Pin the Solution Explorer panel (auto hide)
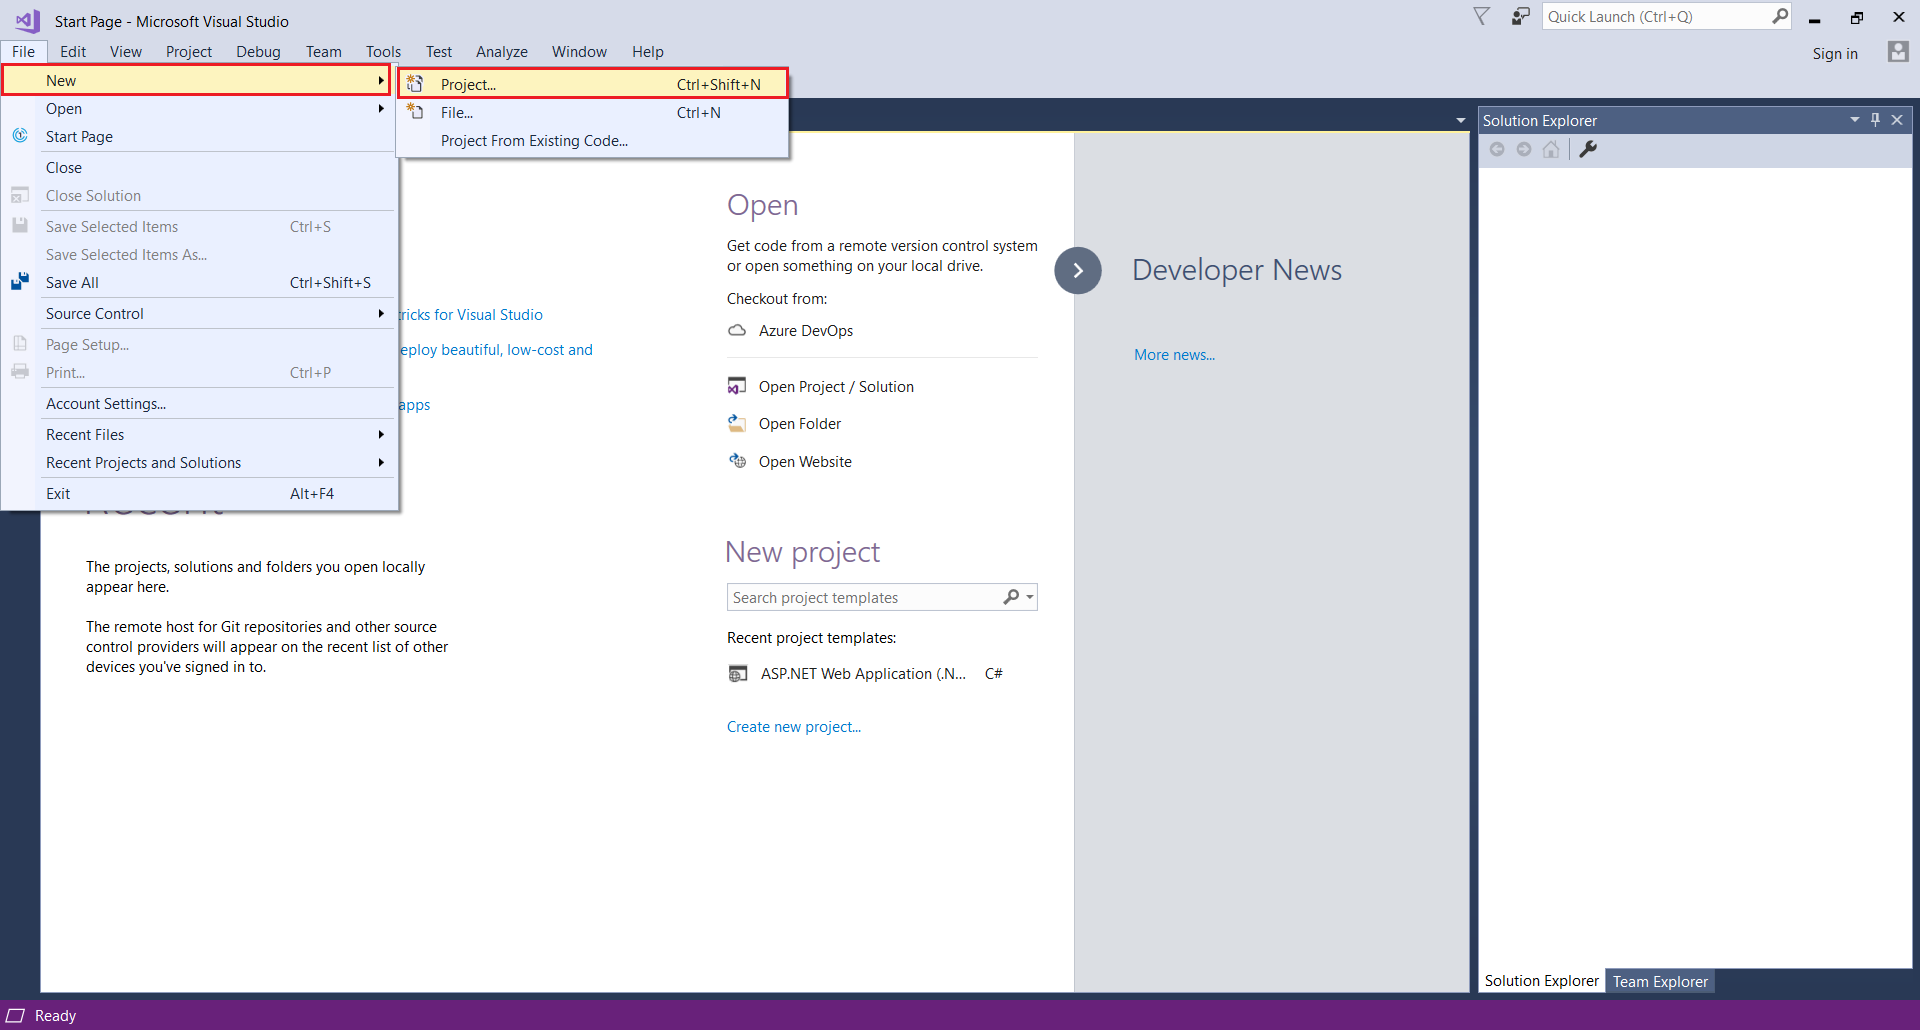The width and height of the screenshot is (1920, 1030). [1875, 120]
